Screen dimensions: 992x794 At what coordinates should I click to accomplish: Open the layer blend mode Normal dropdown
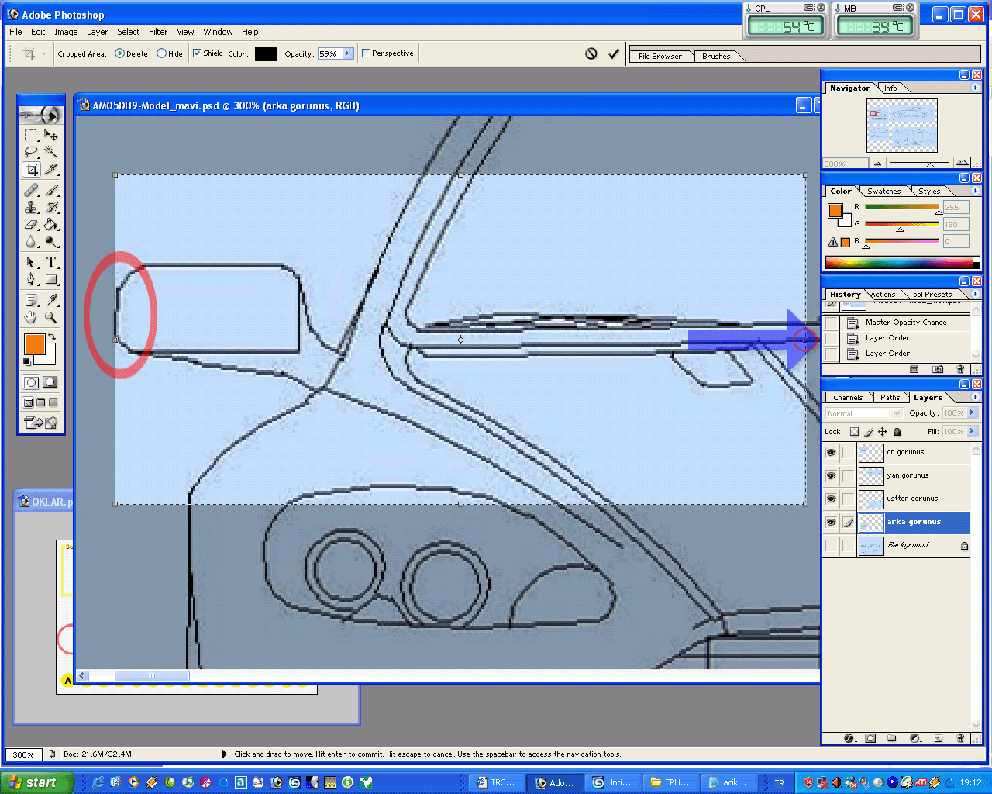click(x=865, y=413)
